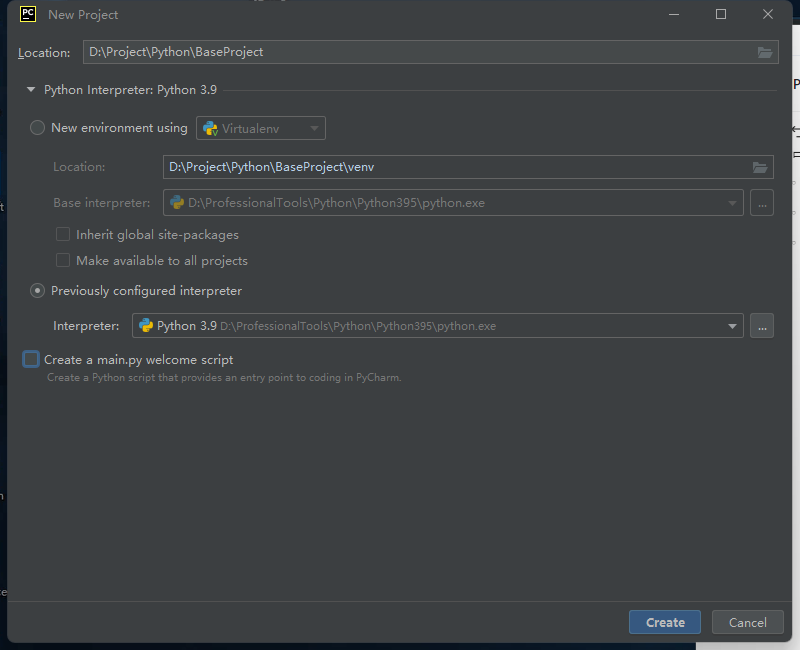Click Python icon in Base interpreter field
Screen dimensions: 800x650
point(177,203)
